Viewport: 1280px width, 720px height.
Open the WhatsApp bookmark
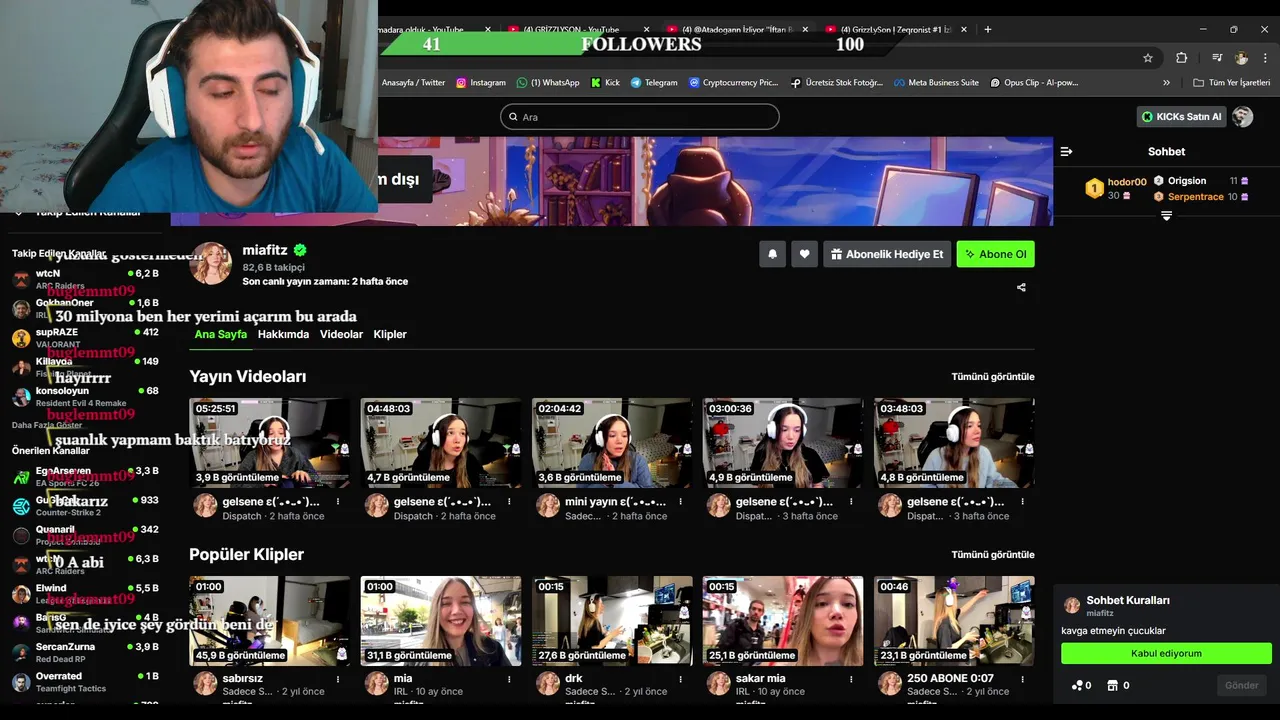pyautogui.click(x=548, y=83)
